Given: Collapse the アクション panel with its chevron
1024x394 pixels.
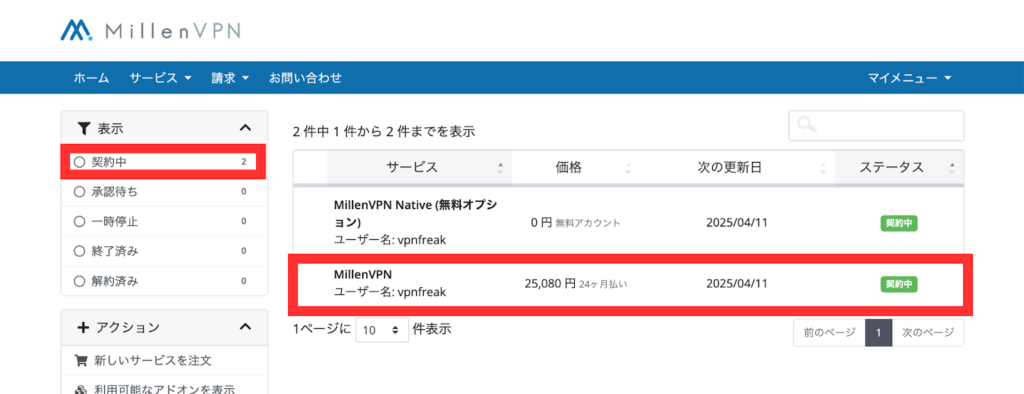Looking at the screenshot, I should 246,327.
